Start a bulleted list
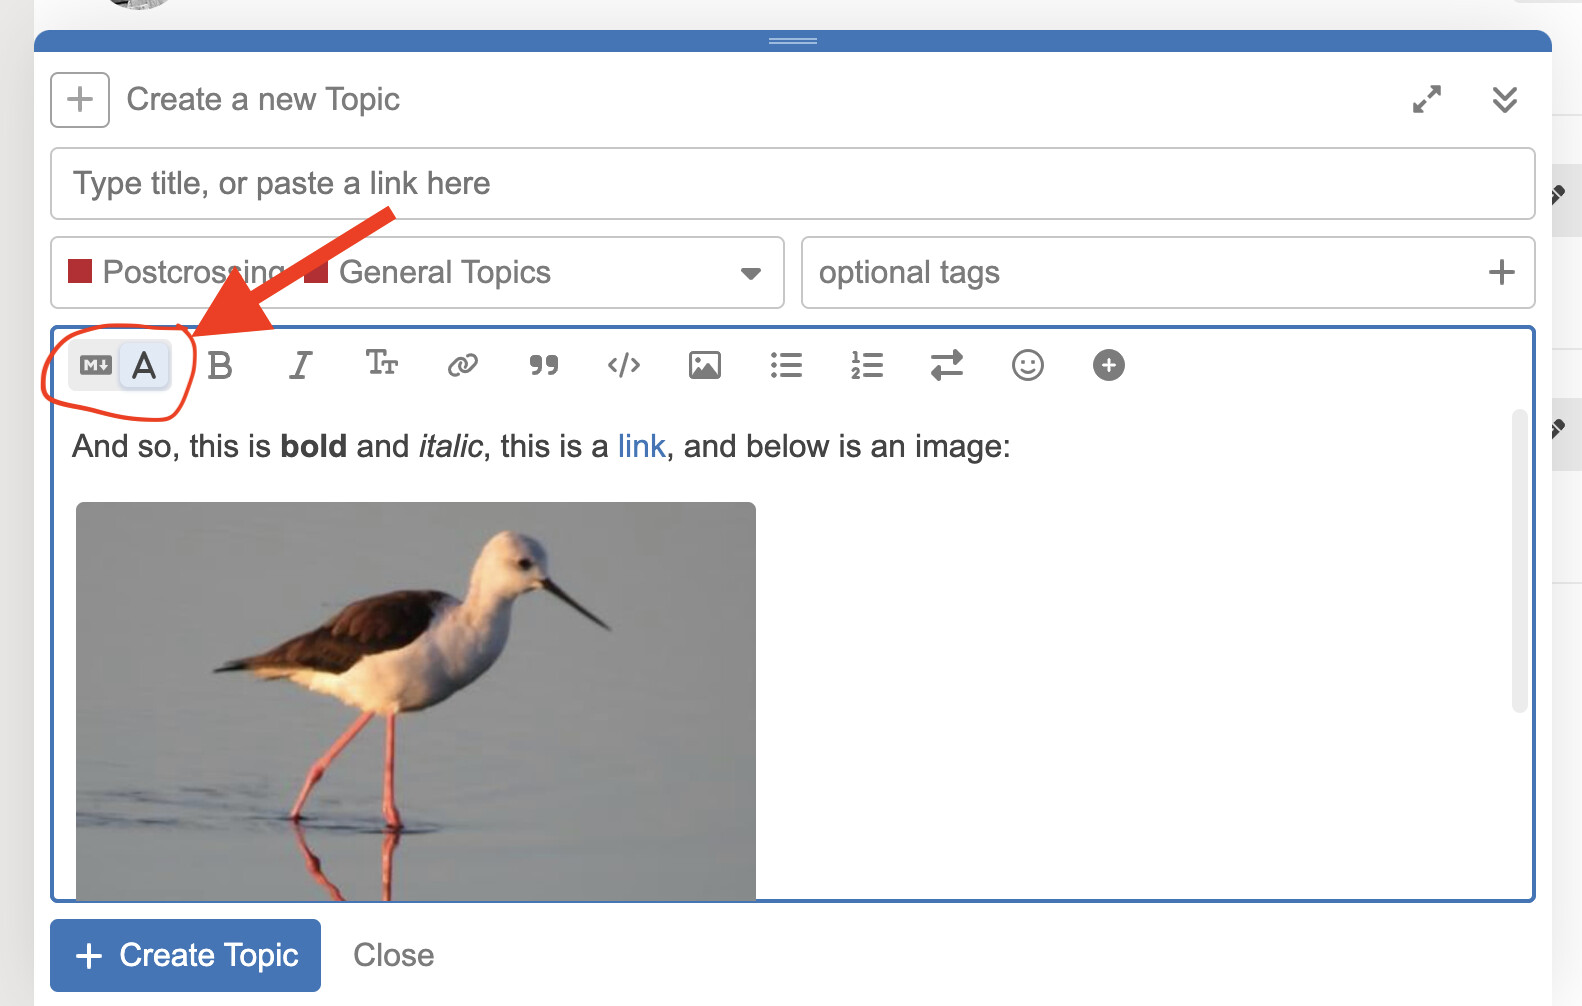 (x=786, y=366)
